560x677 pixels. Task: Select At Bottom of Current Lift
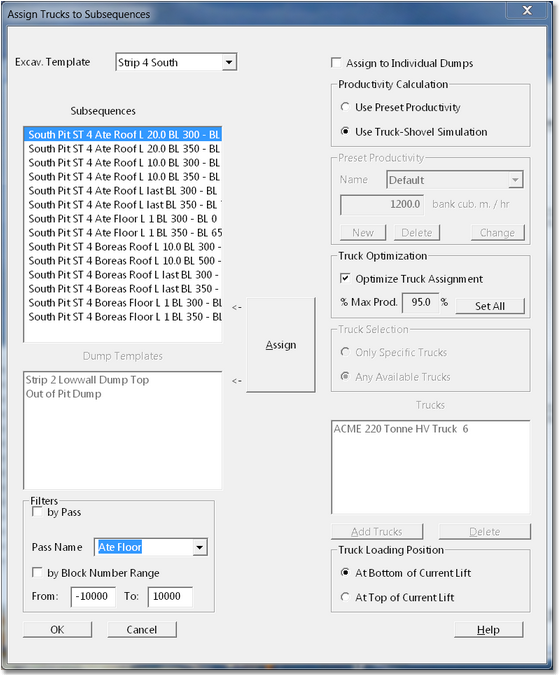click(x=345, y=573)
